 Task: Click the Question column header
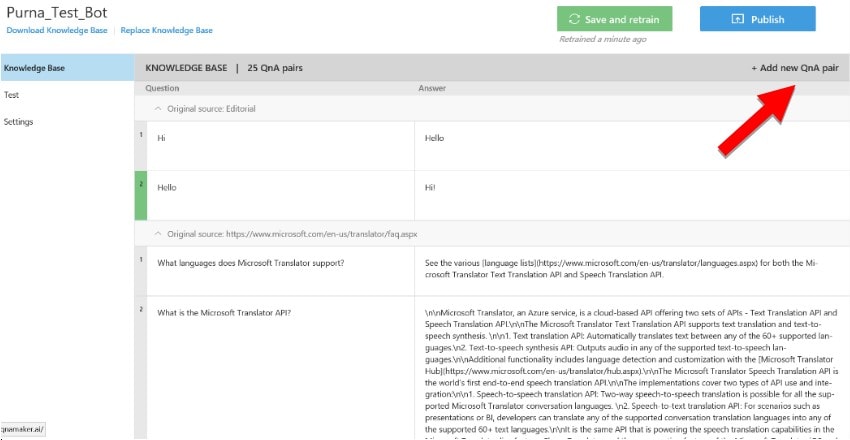(163, 89)
